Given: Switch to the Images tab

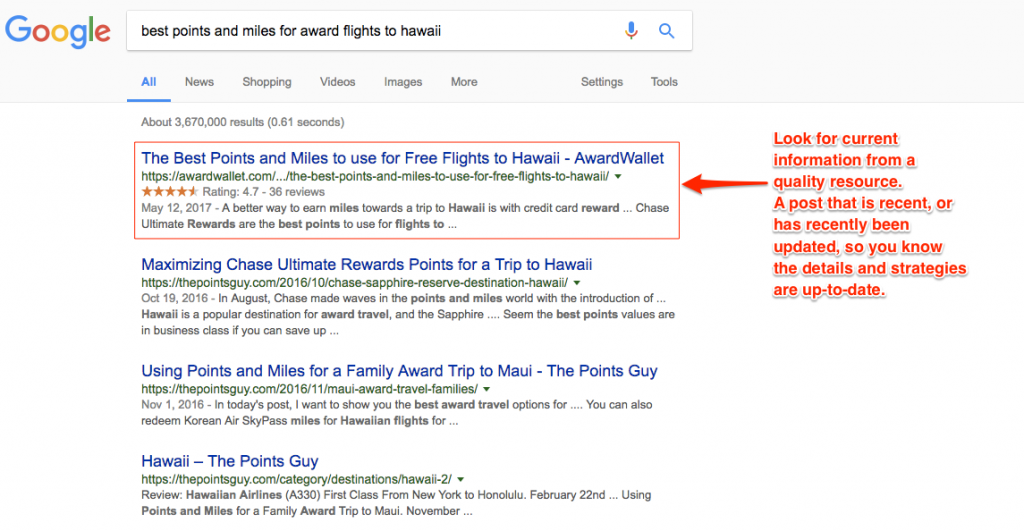Looking at the screenshot, I should [403, 82].
